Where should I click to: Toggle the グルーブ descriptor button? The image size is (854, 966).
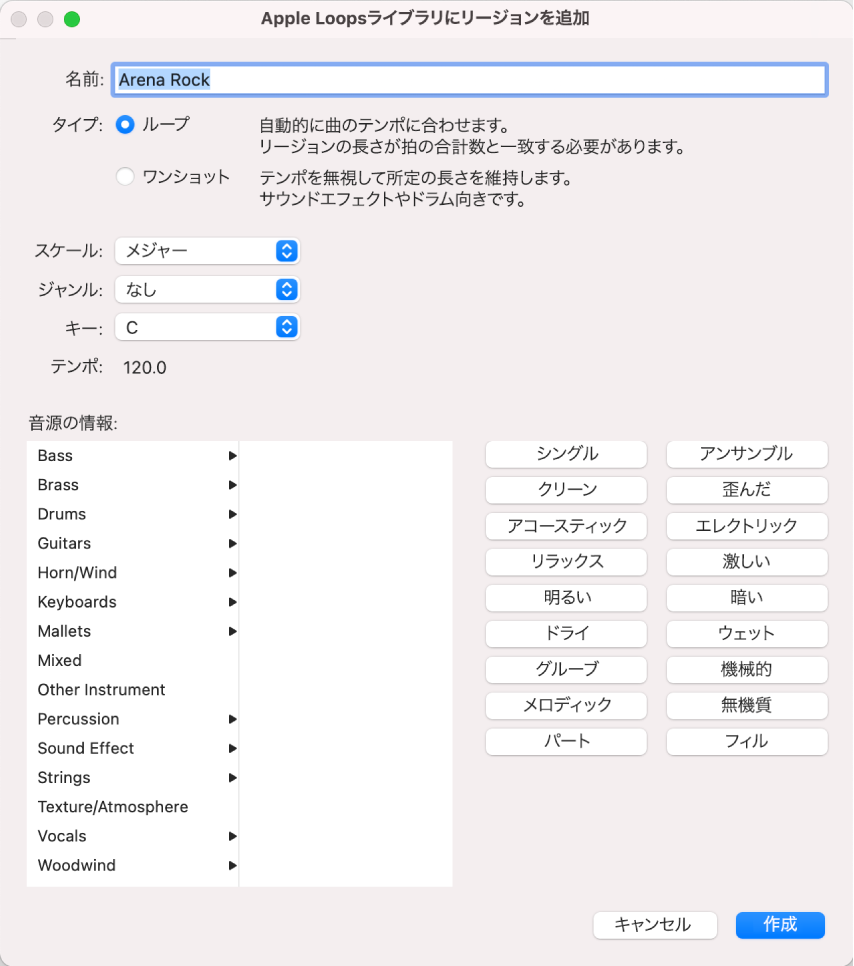click(x=566, y=669)
